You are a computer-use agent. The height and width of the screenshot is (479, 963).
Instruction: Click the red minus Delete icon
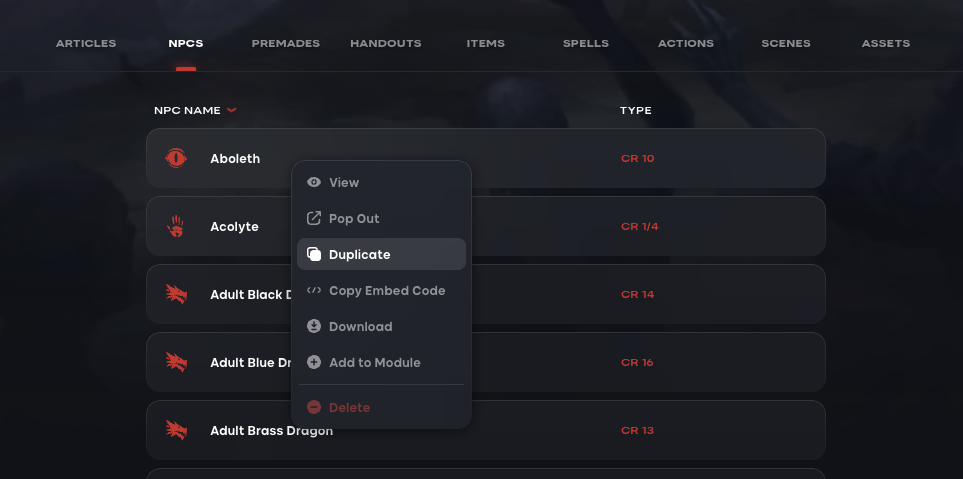(314, 408)
